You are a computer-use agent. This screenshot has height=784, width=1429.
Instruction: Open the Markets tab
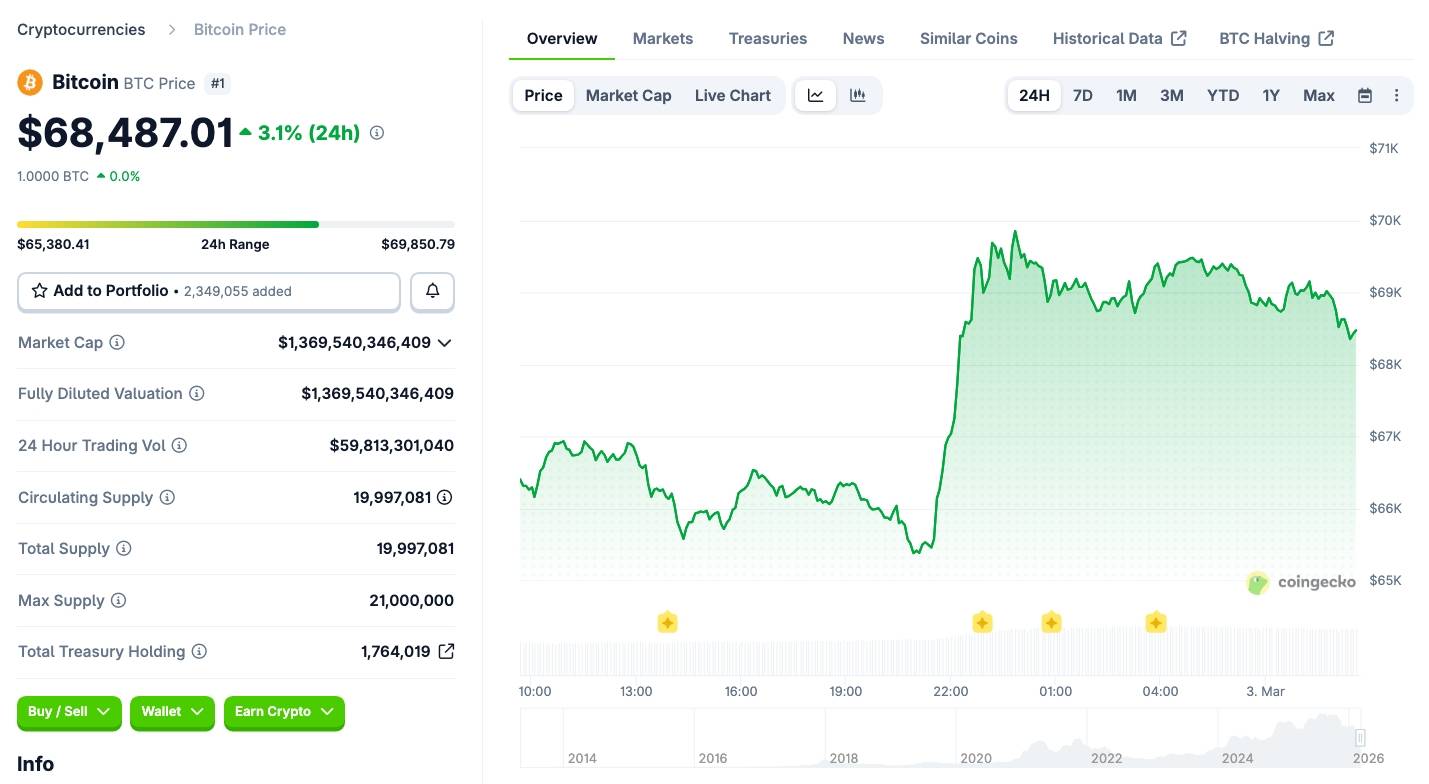click(x=662, y=38)
